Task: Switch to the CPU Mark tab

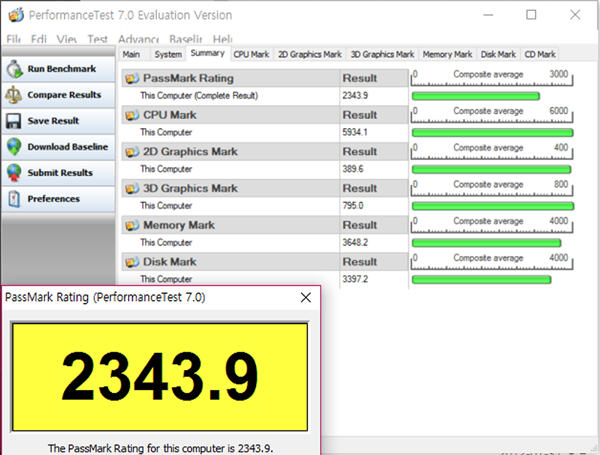Action: click(251, 54)
